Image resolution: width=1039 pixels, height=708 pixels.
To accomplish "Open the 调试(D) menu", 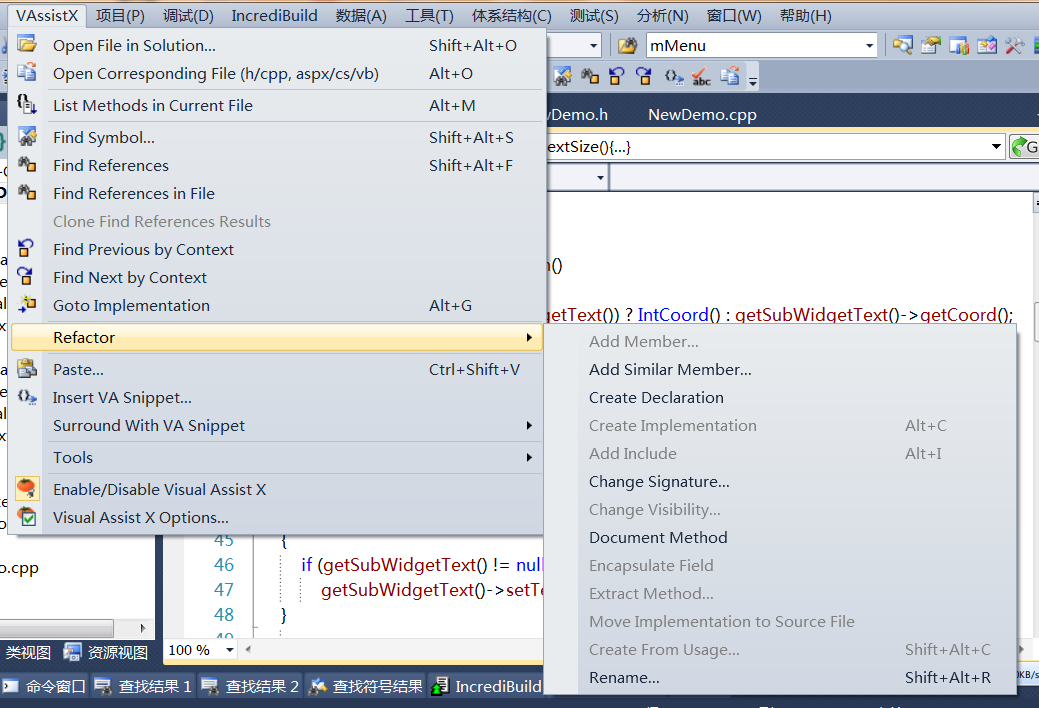I will click(x=188, y=15).
